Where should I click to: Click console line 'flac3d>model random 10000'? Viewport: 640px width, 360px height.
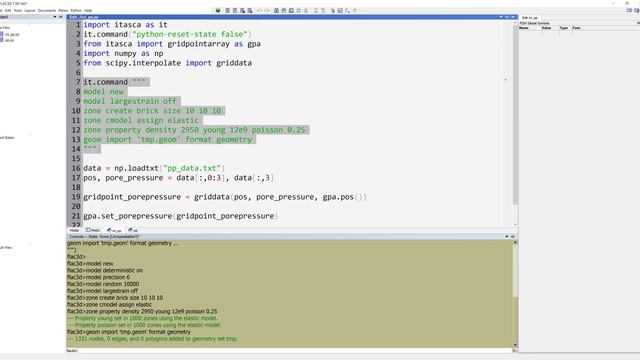tap(103, 284)
